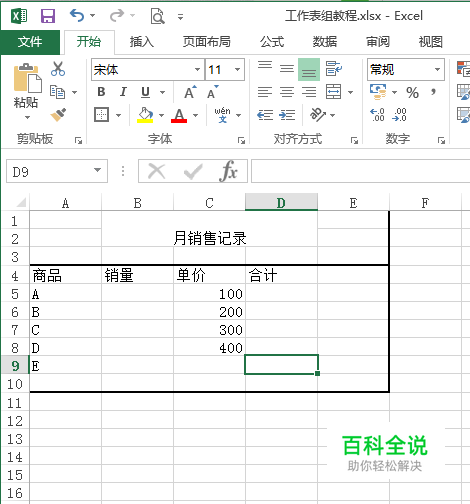
Task: Toggle Align Right
Action: (x=309, y=92)
